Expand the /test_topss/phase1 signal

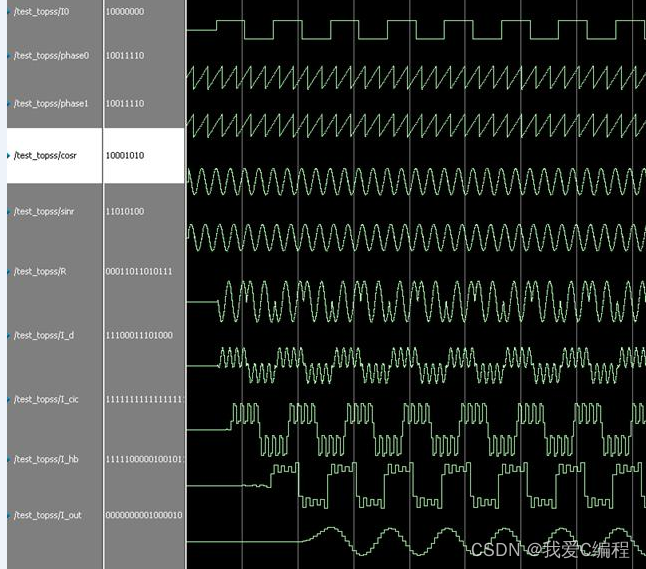coord(9,103)
